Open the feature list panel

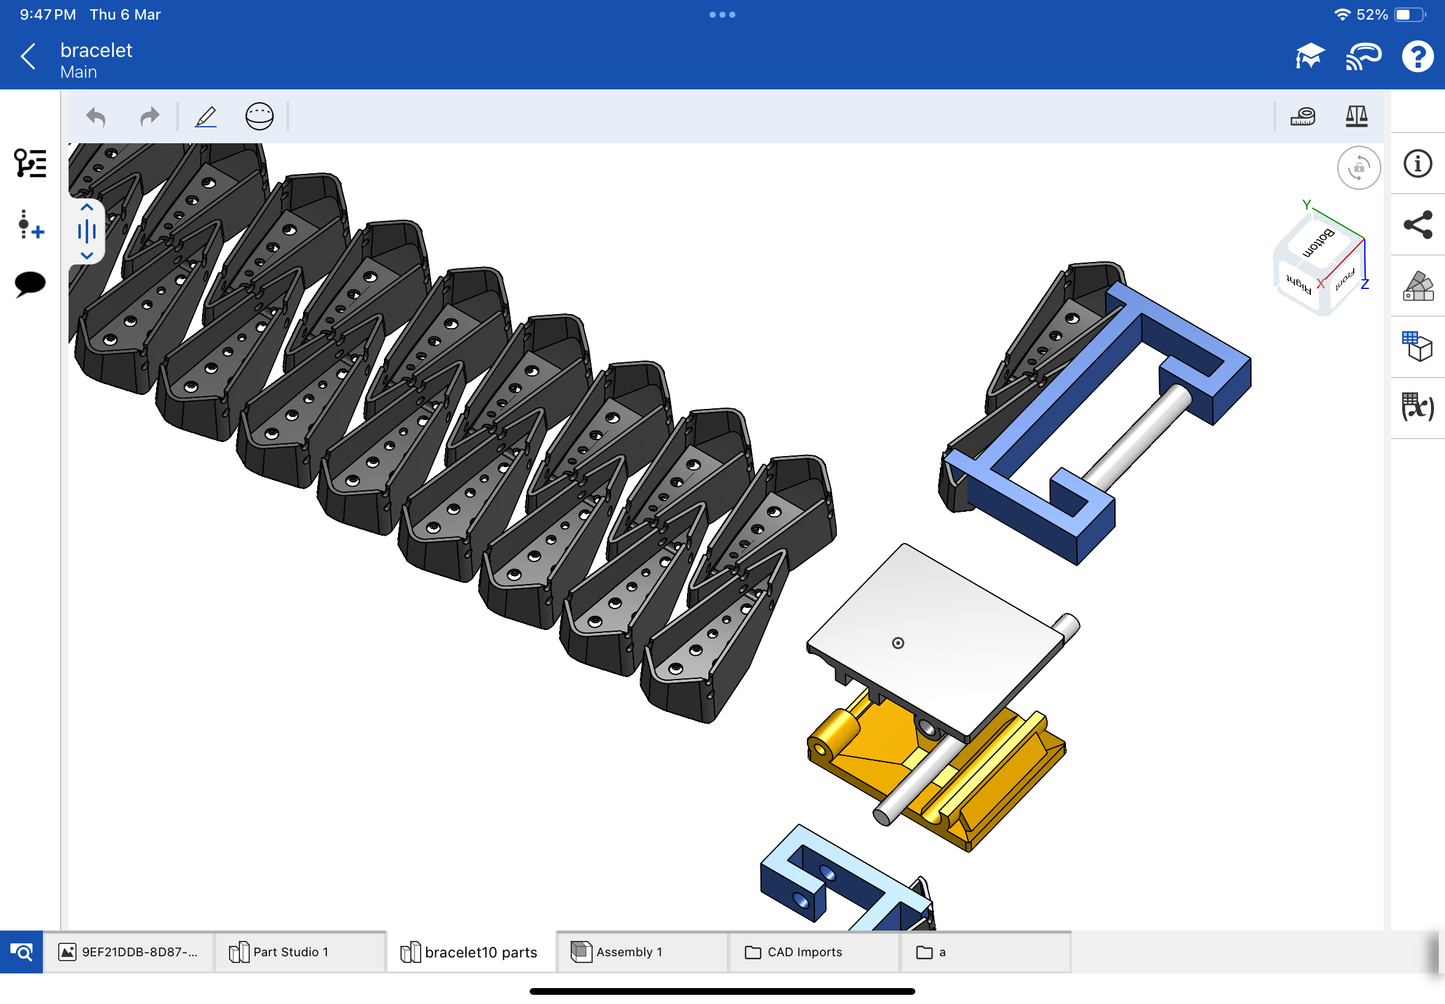click(30, 163)
